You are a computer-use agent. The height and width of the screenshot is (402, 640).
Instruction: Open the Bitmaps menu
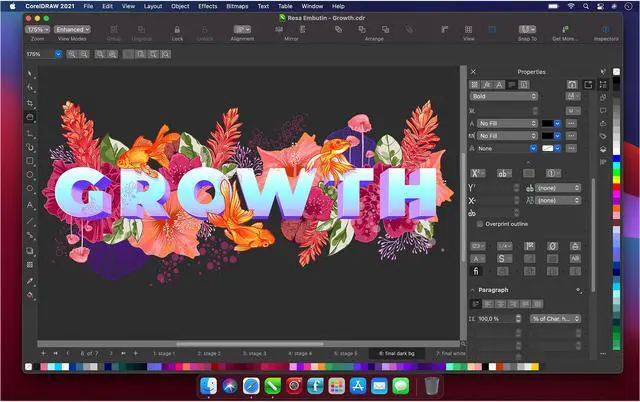click(237, 6)
